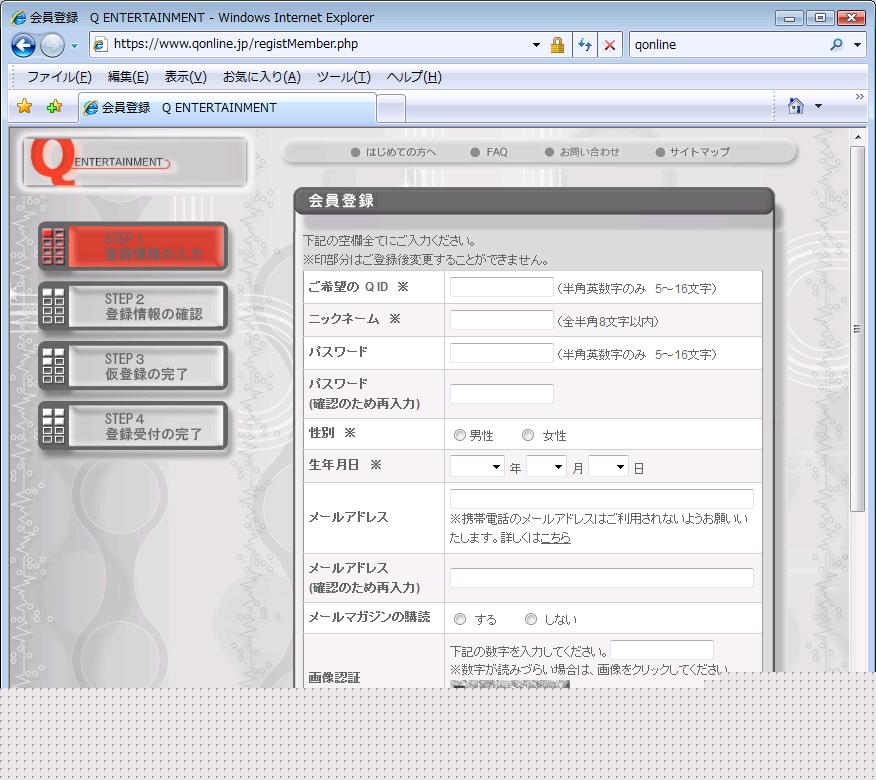Open the birth year (年) dropdown

tap(477, 467)
